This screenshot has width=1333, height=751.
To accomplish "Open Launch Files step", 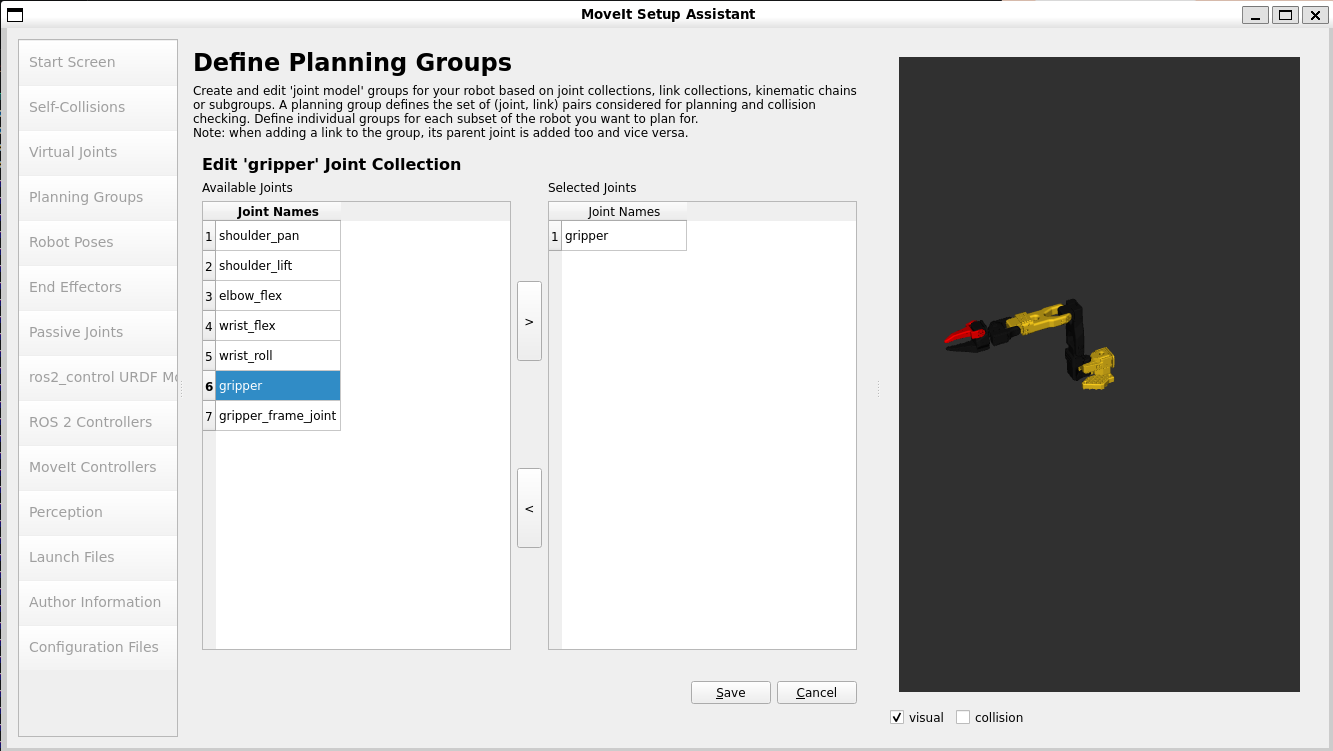I will 98,557.
